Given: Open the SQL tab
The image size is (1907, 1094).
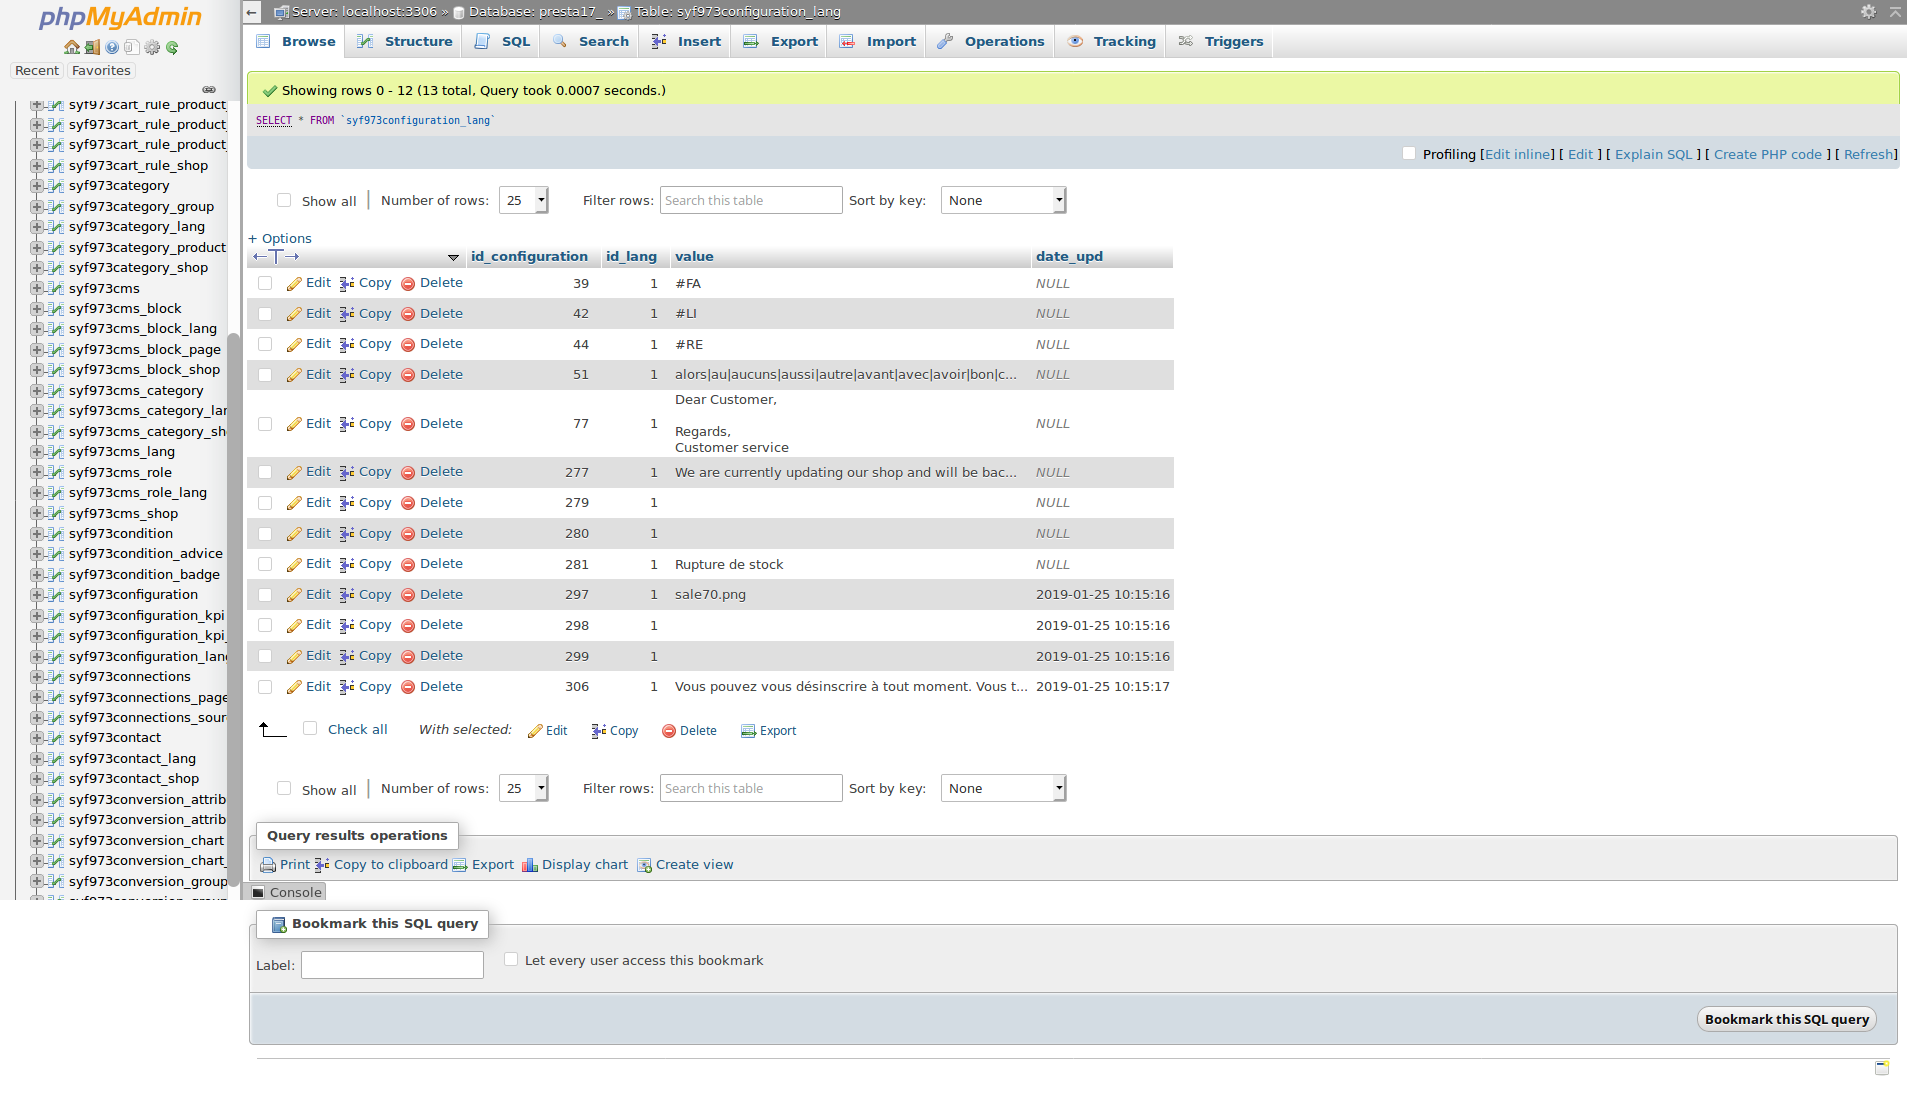Looking at the screenshot, I should tap(503, 41).
